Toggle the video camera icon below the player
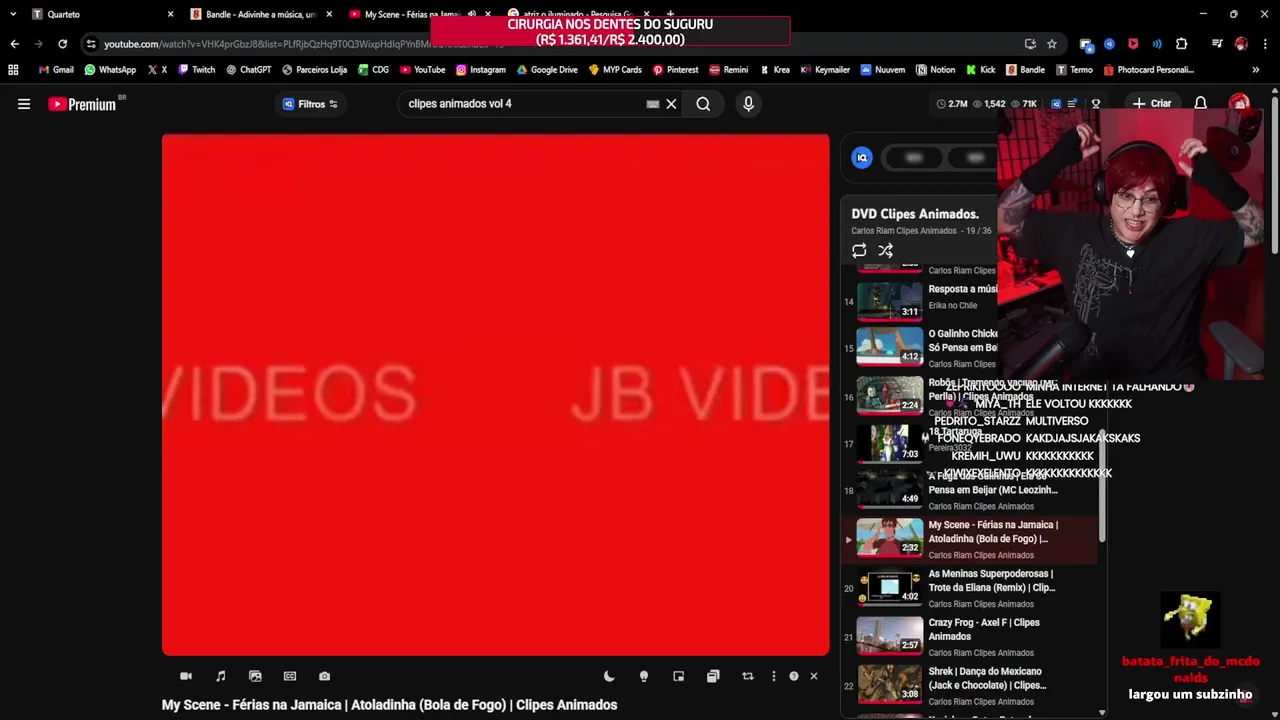Screen dimensions: 1280x720 186,676
